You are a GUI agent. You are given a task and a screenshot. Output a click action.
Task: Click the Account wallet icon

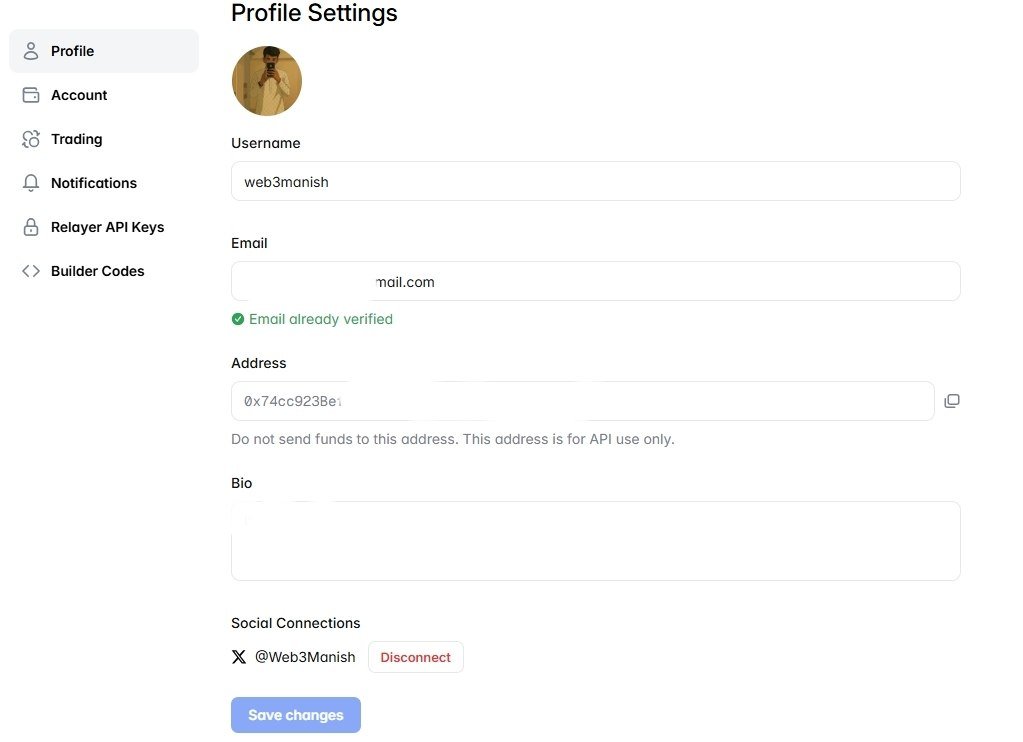coord(31,95)
